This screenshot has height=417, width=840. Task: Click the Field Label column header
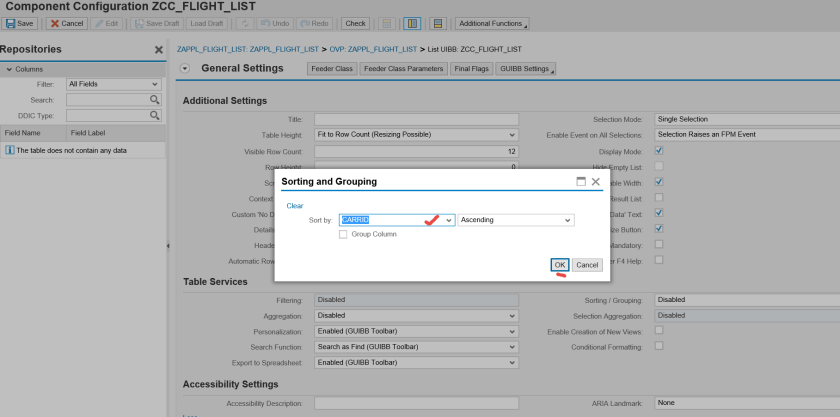(x=116, y=133)
